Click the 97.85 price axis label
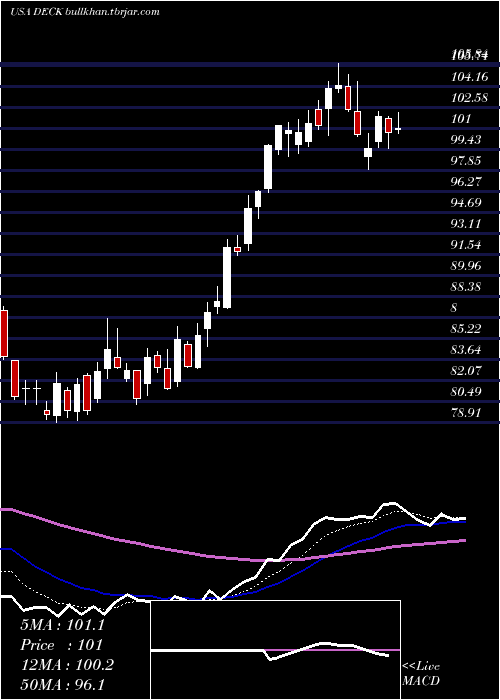The height and width of the screenshot is (700, 500). pyautogui.click(x=466, y=161)
